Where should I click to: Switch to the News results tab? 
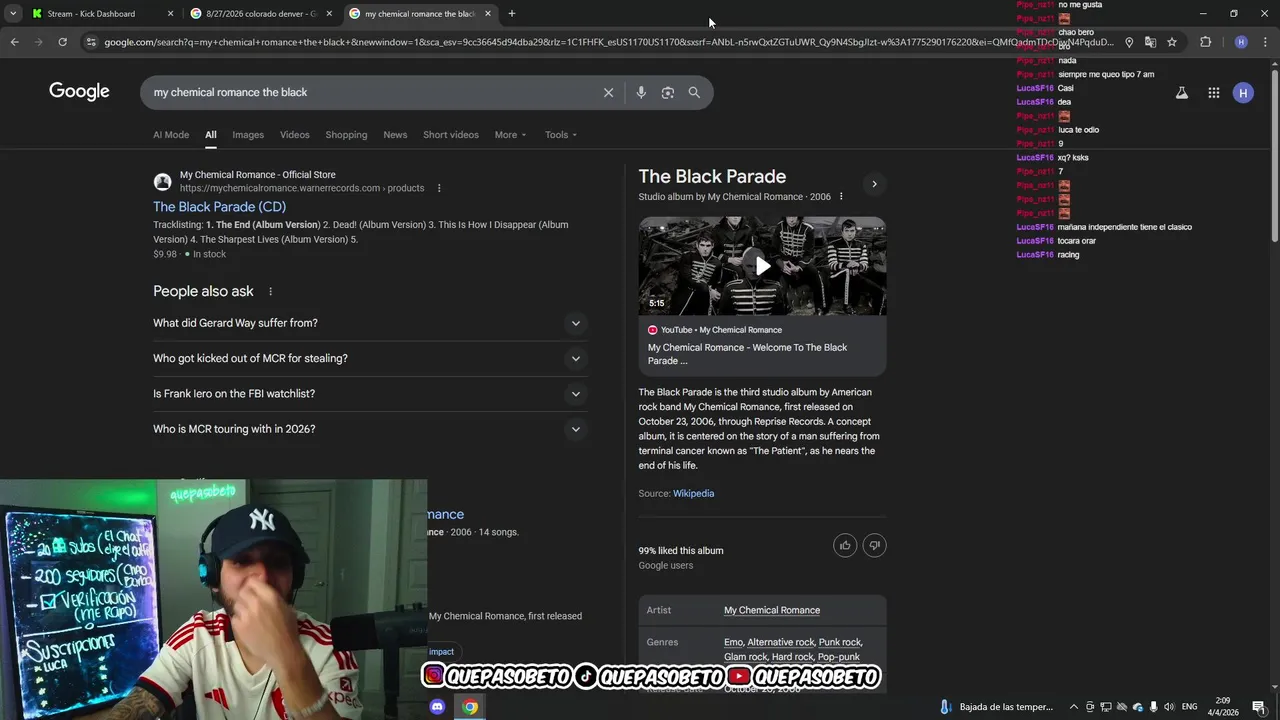[x=395, y=135]
